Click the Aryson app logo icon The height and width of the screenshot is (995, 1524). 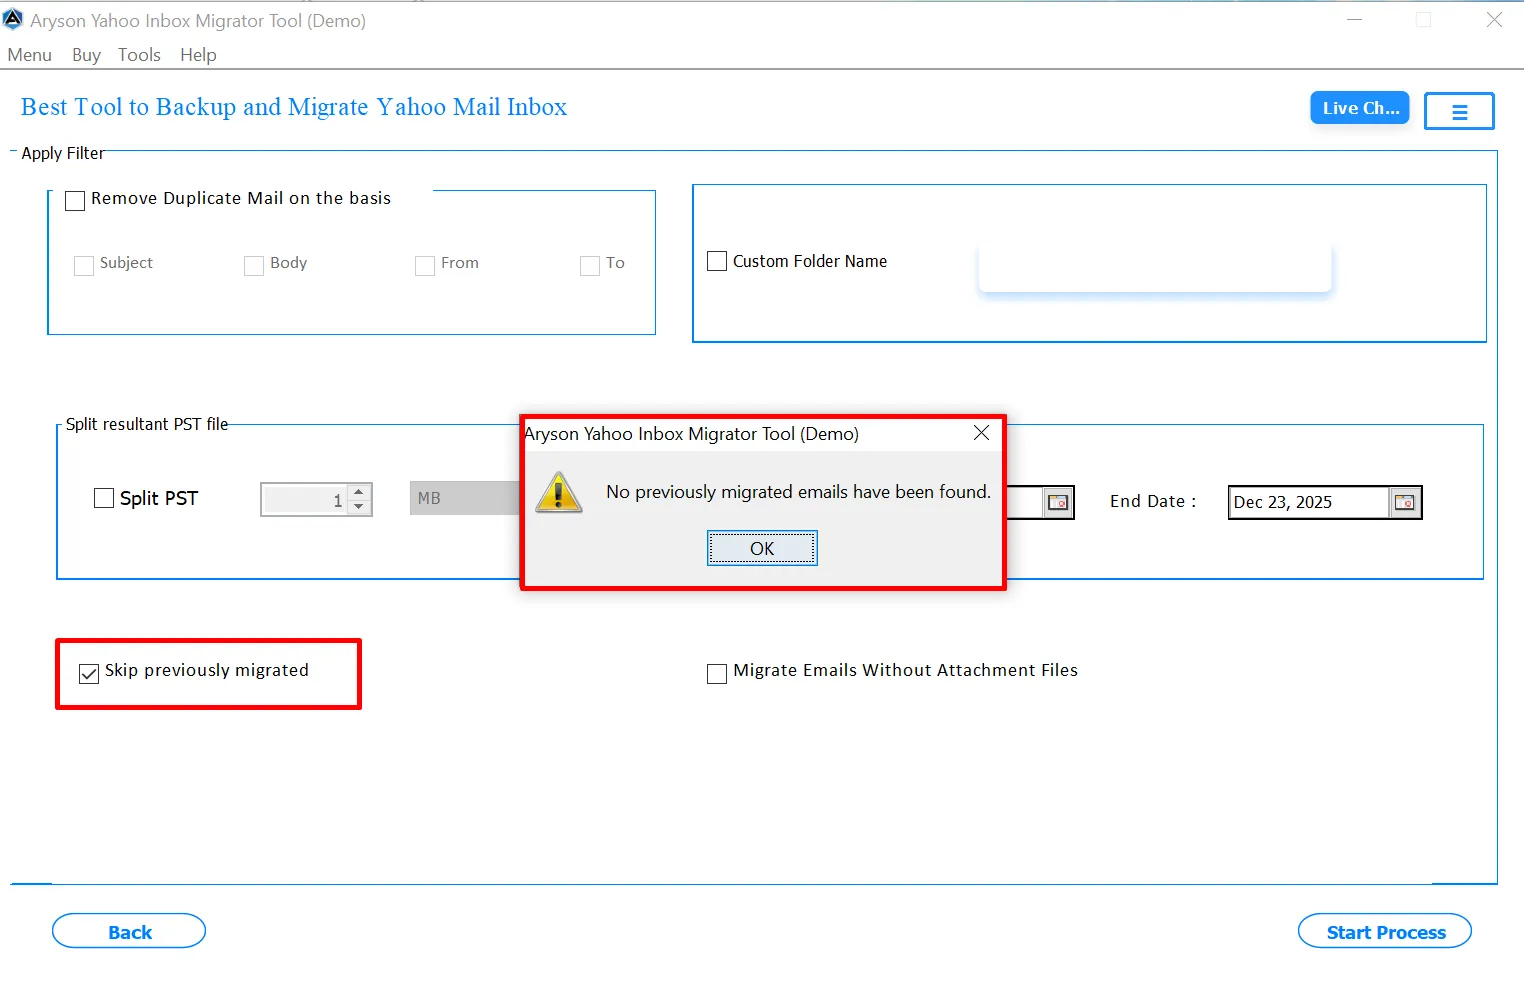13,19
